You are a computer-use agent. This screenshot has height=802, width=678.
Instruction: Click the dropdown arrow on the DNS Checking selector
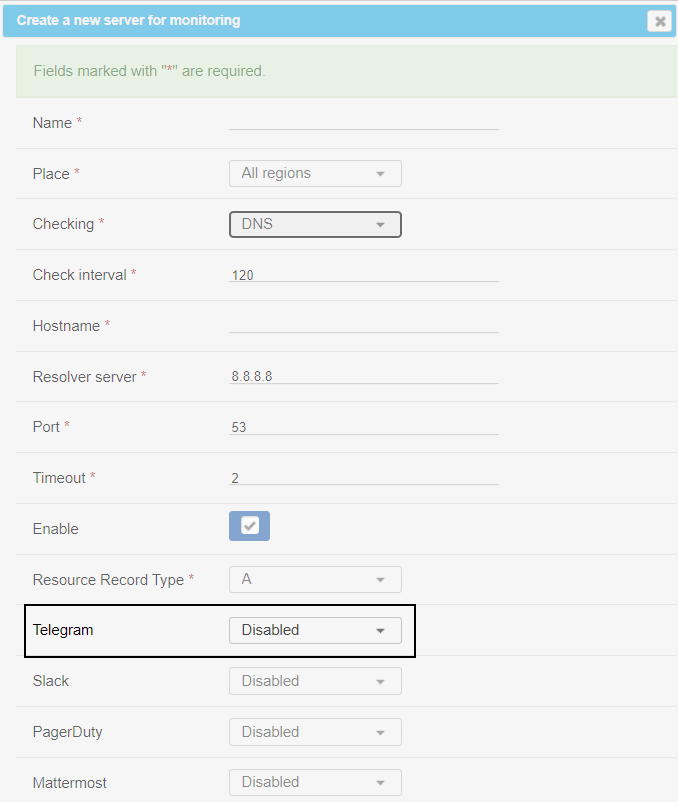[382, 224]
